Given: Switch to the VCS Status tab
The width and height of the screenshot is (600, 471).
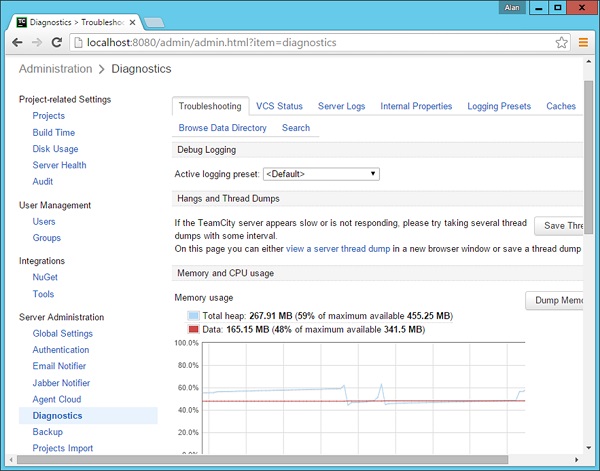Looking at the screenshot, I should [279, 106].
